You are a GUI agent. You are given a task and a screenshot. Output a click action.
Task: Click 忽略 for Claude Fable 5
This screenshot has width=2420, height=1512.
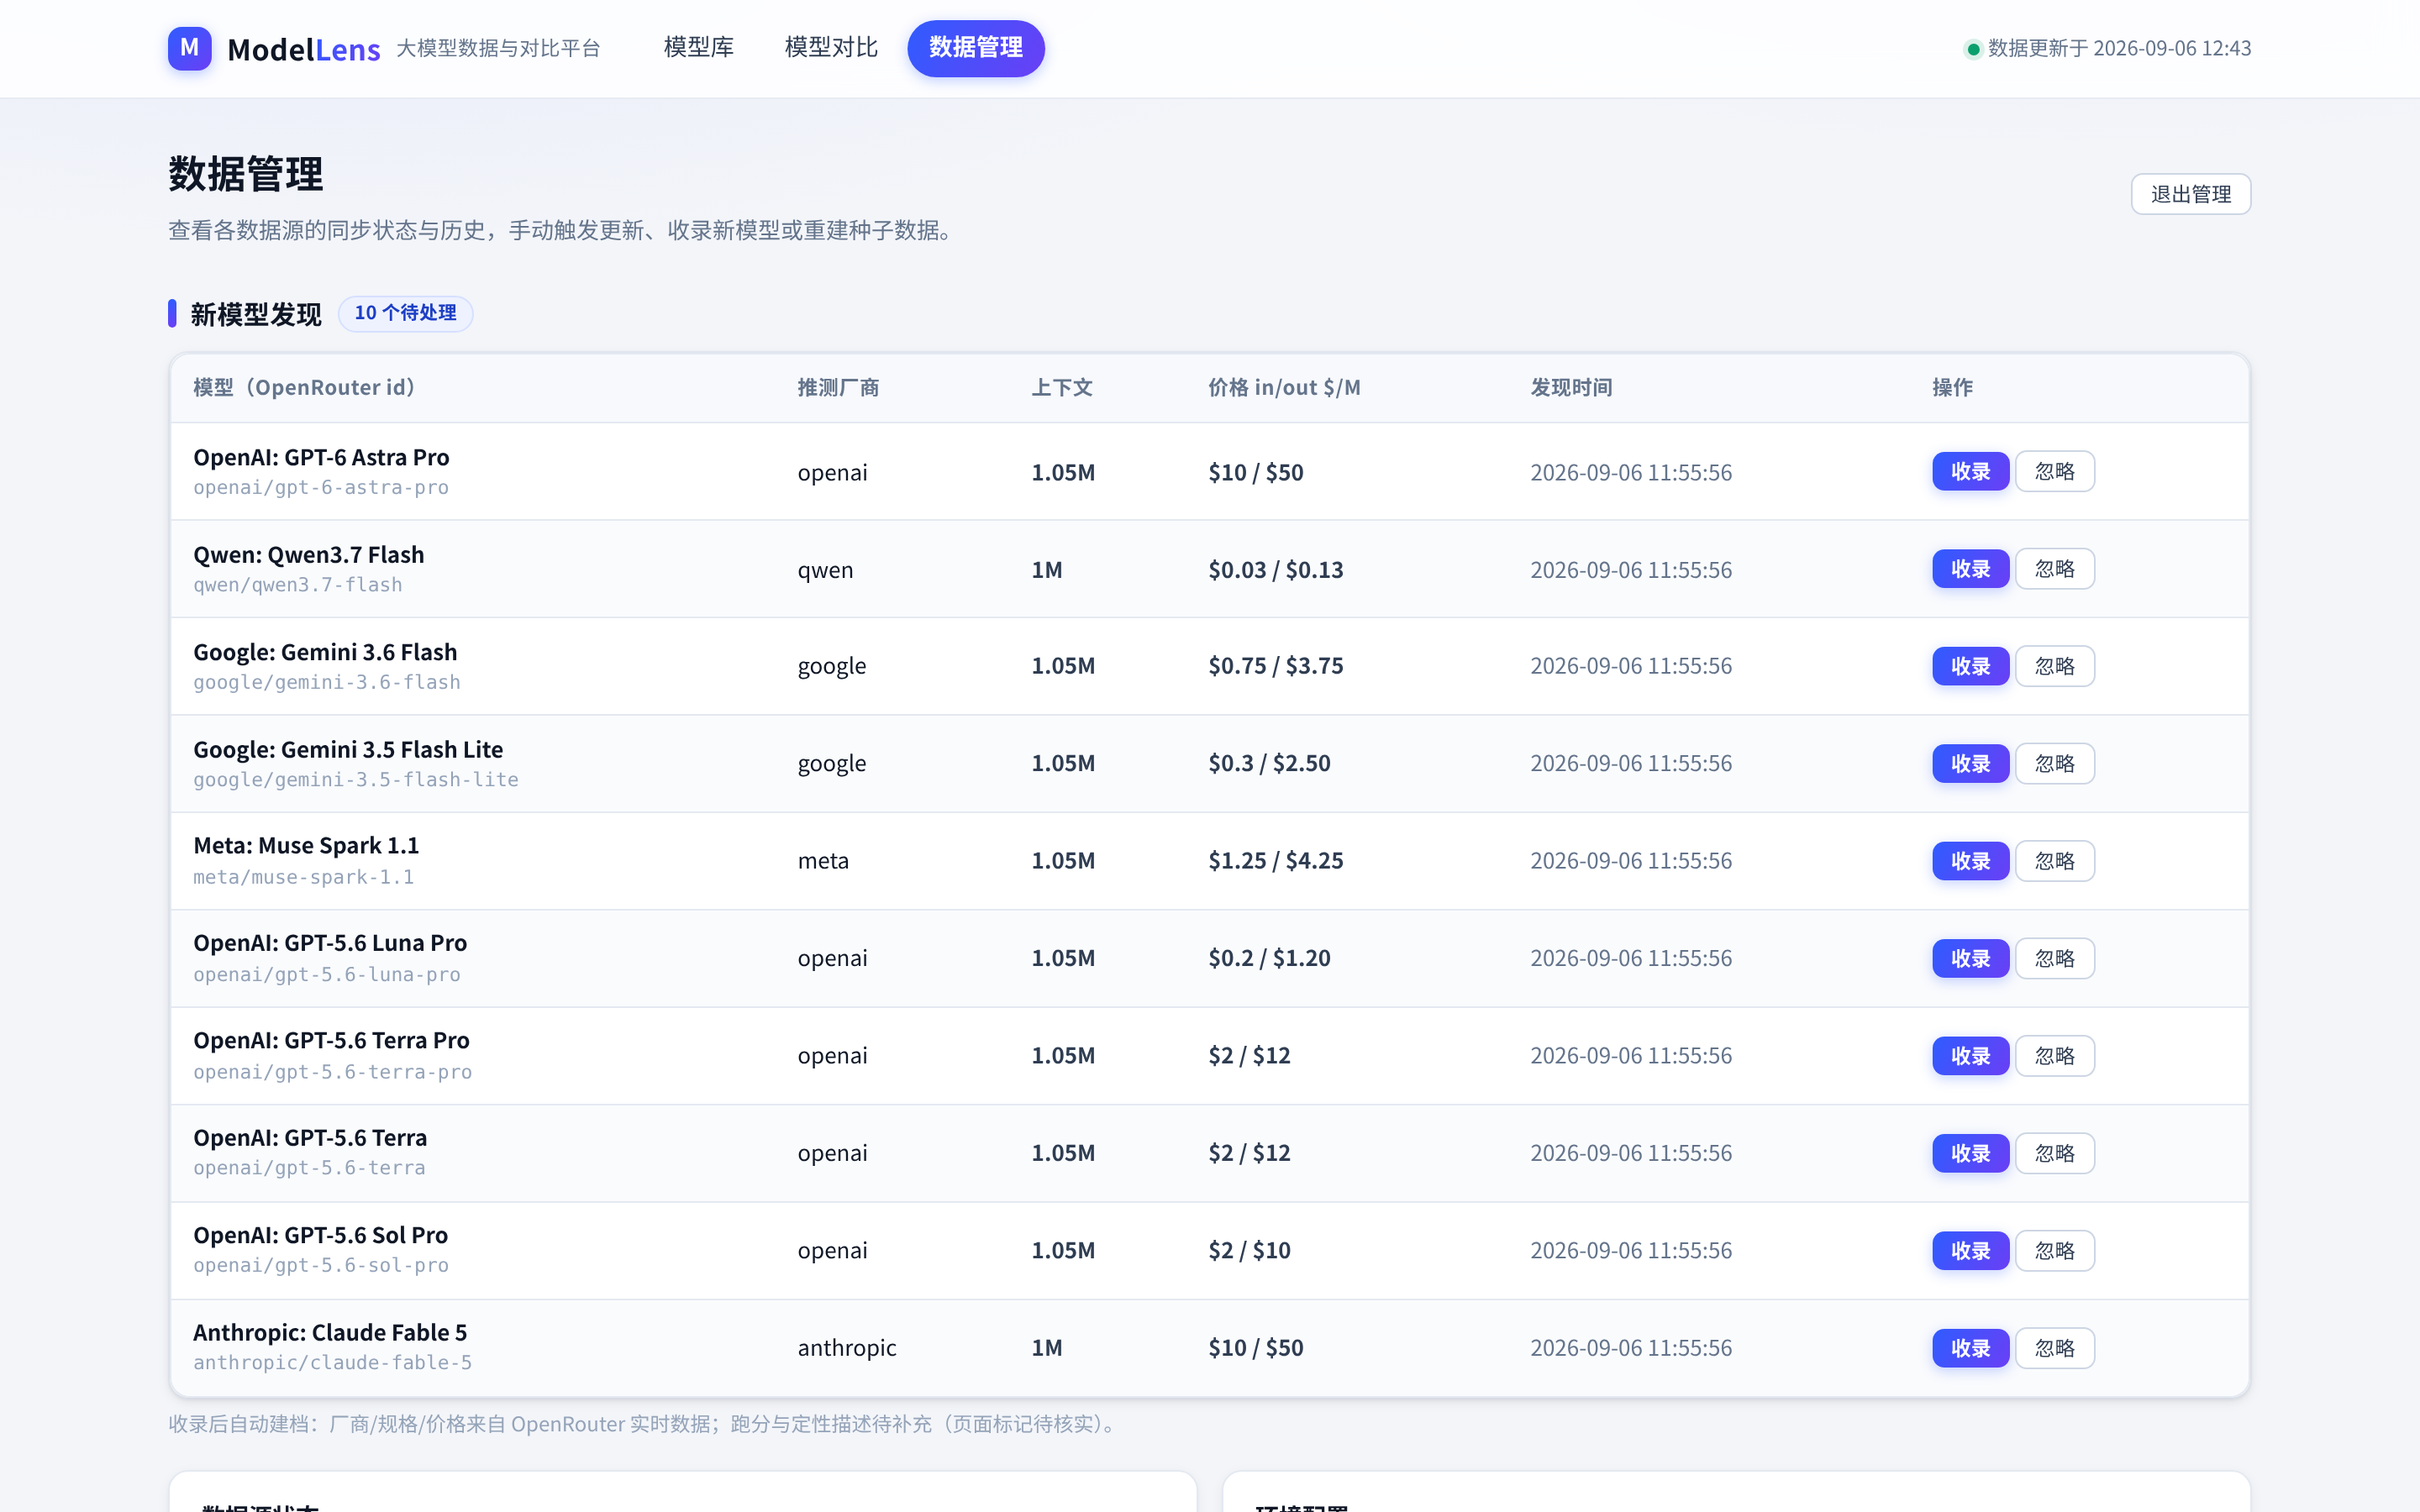tap(2054, 1348)
